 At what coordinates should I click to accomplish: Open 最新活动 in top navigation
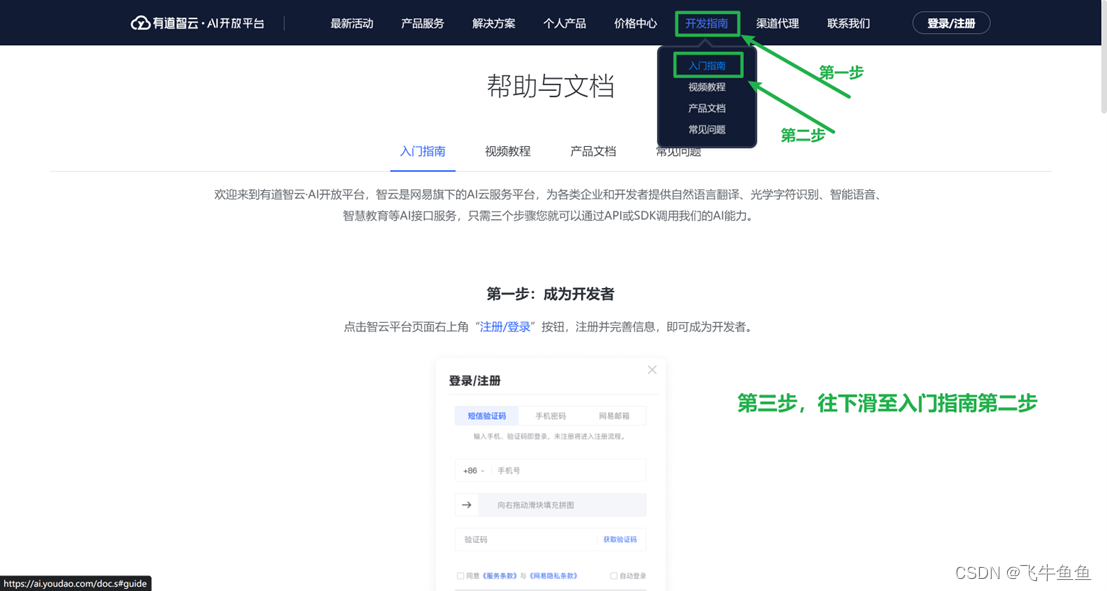(x=352, y=23)
